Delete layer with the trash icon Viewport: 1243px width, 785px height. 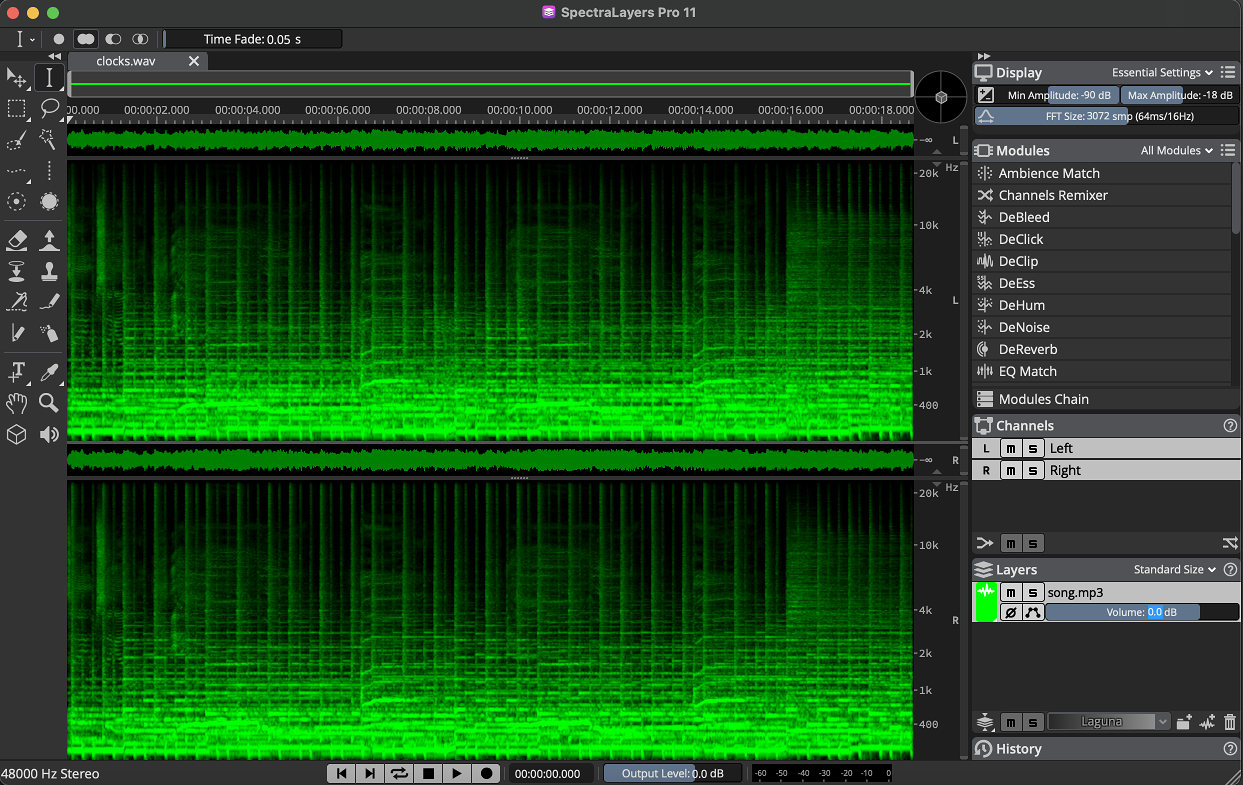pyautogui.click(x=1230, y=722)
